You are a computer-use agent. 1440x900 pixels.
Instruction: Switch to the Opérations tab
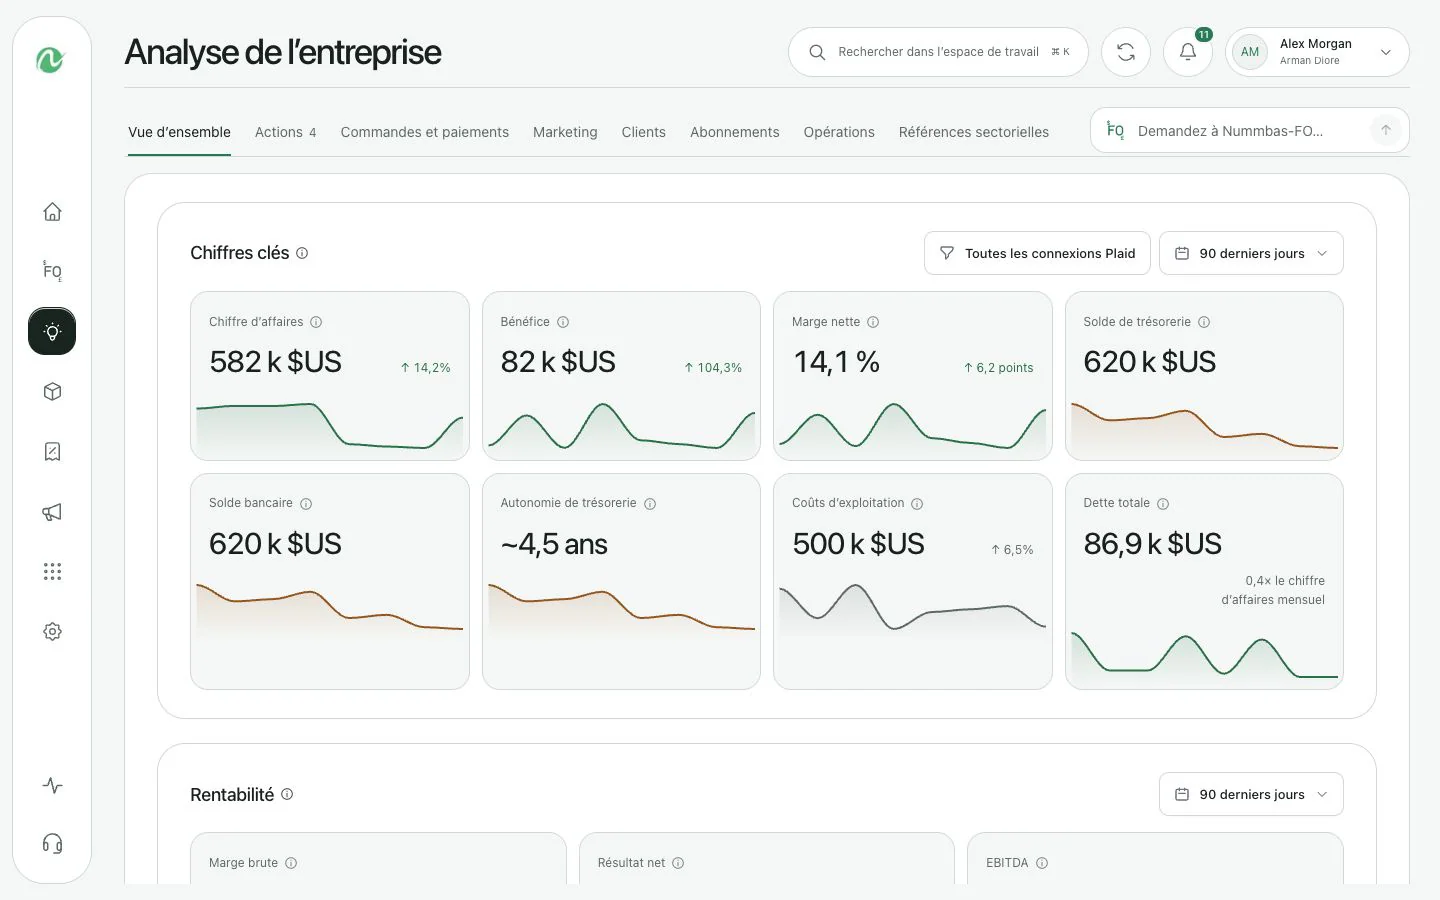[x=839, y=132]
